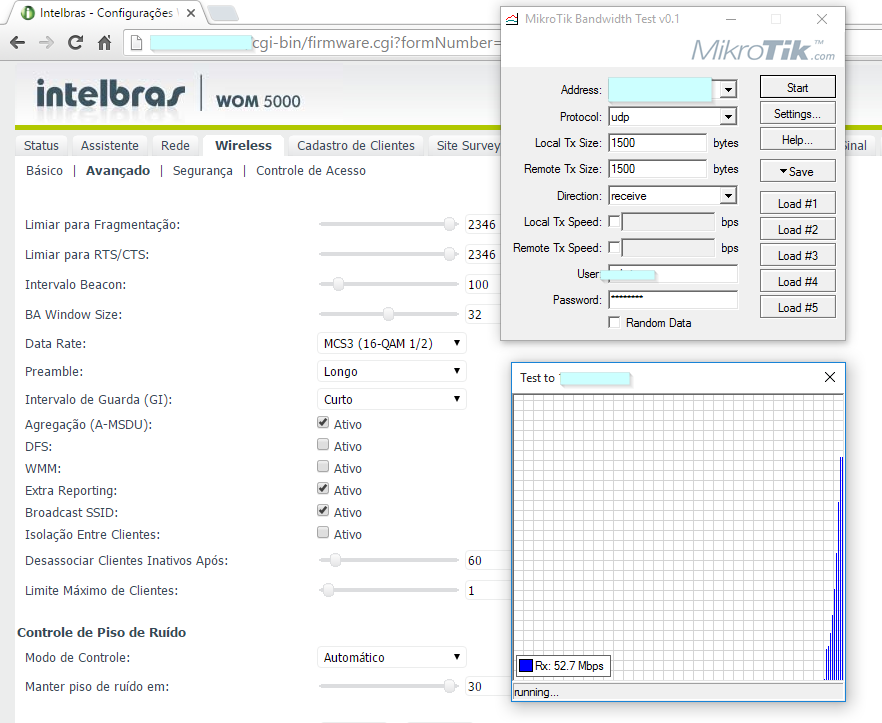
Task: Click the MikroTik Bandwidth Test title icon
Action: point(512,19)
